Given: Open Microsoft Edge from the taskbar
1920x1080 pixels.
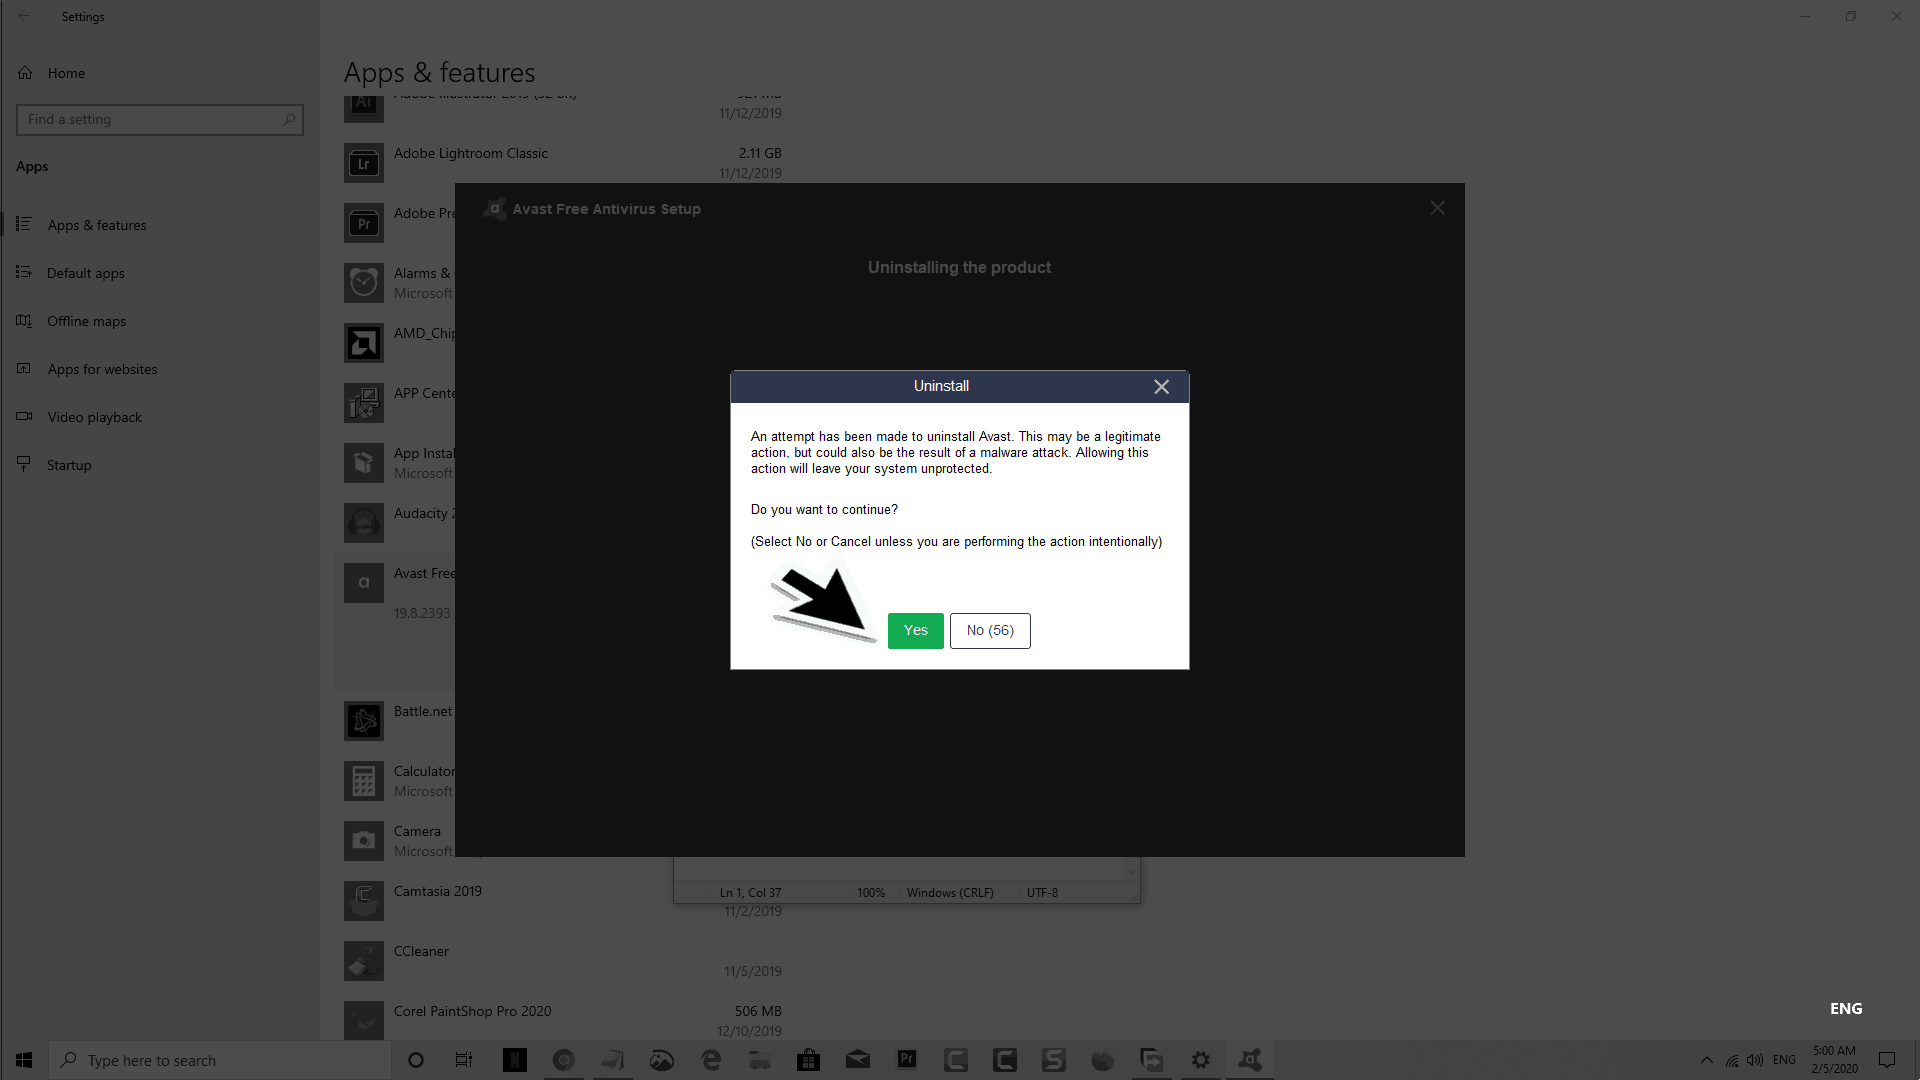Looking at the screenshot, I should coord(711,1060).
